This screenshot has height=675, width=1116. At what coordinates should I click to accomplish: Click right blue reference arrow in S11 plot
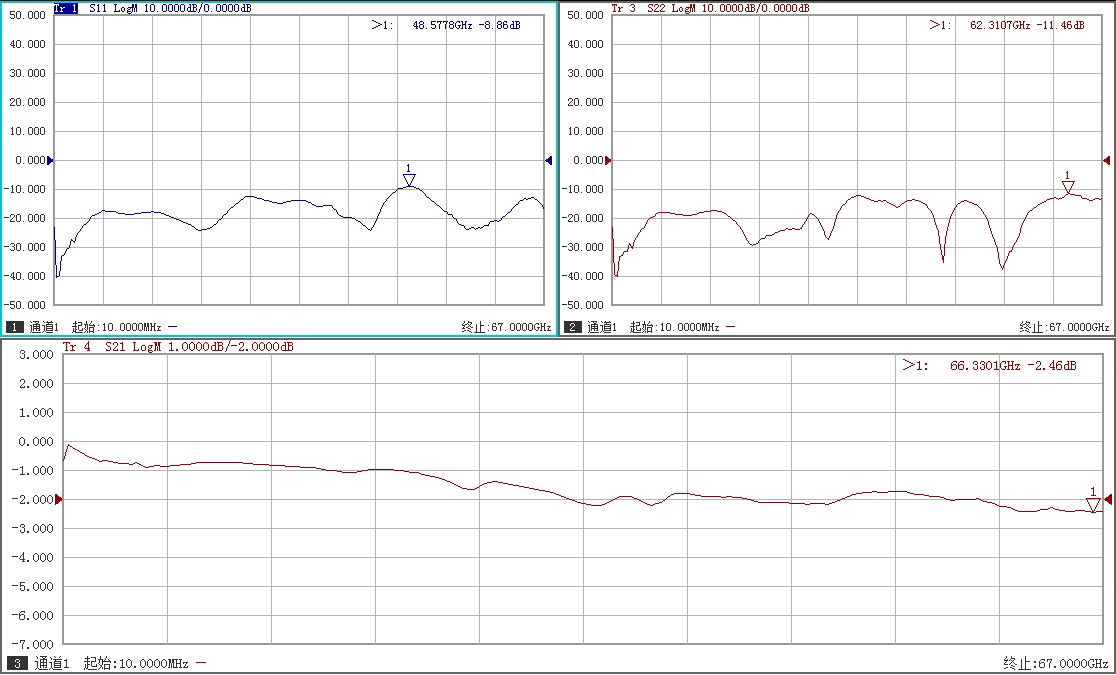pyautogui.click(x=548, y=160)
